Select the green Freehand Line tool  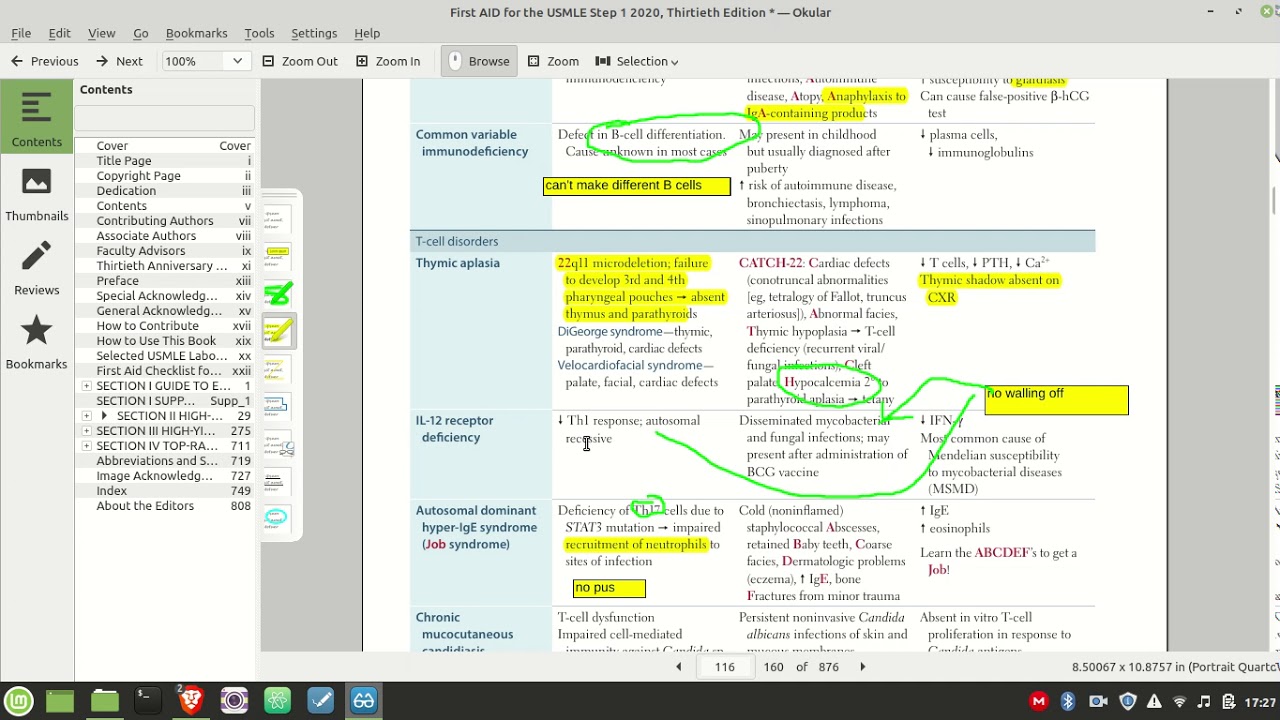277,293
